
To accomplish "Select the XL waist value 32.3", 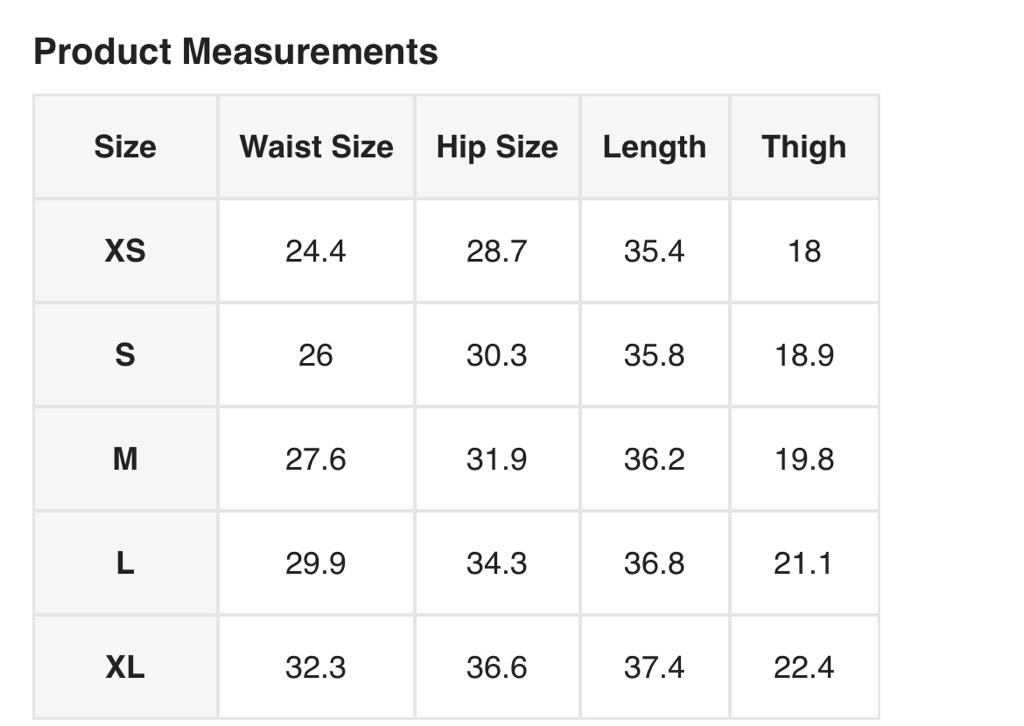I will point(316,667).
